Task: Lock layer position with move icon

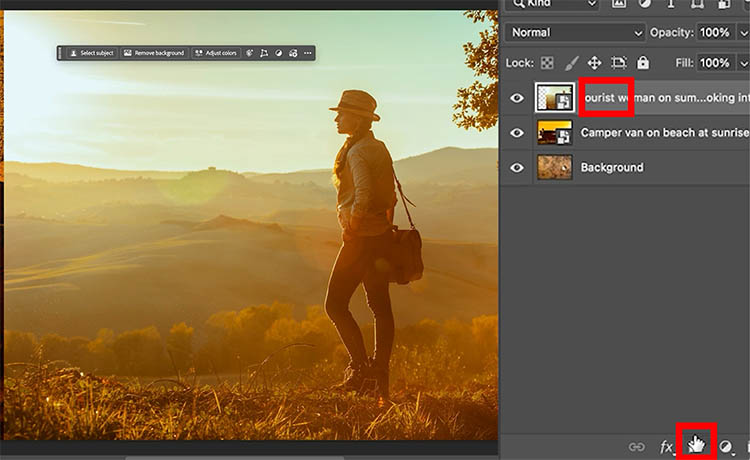Action: point(595,63)
